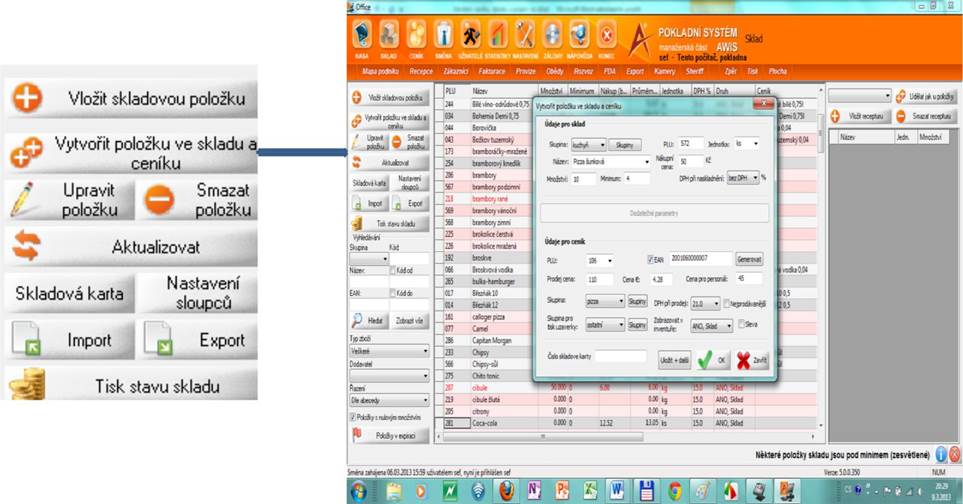Expand the ceník PLU dropdown showing 106
The height and width of the screenshot is (504, 963).
pos(609,261)
